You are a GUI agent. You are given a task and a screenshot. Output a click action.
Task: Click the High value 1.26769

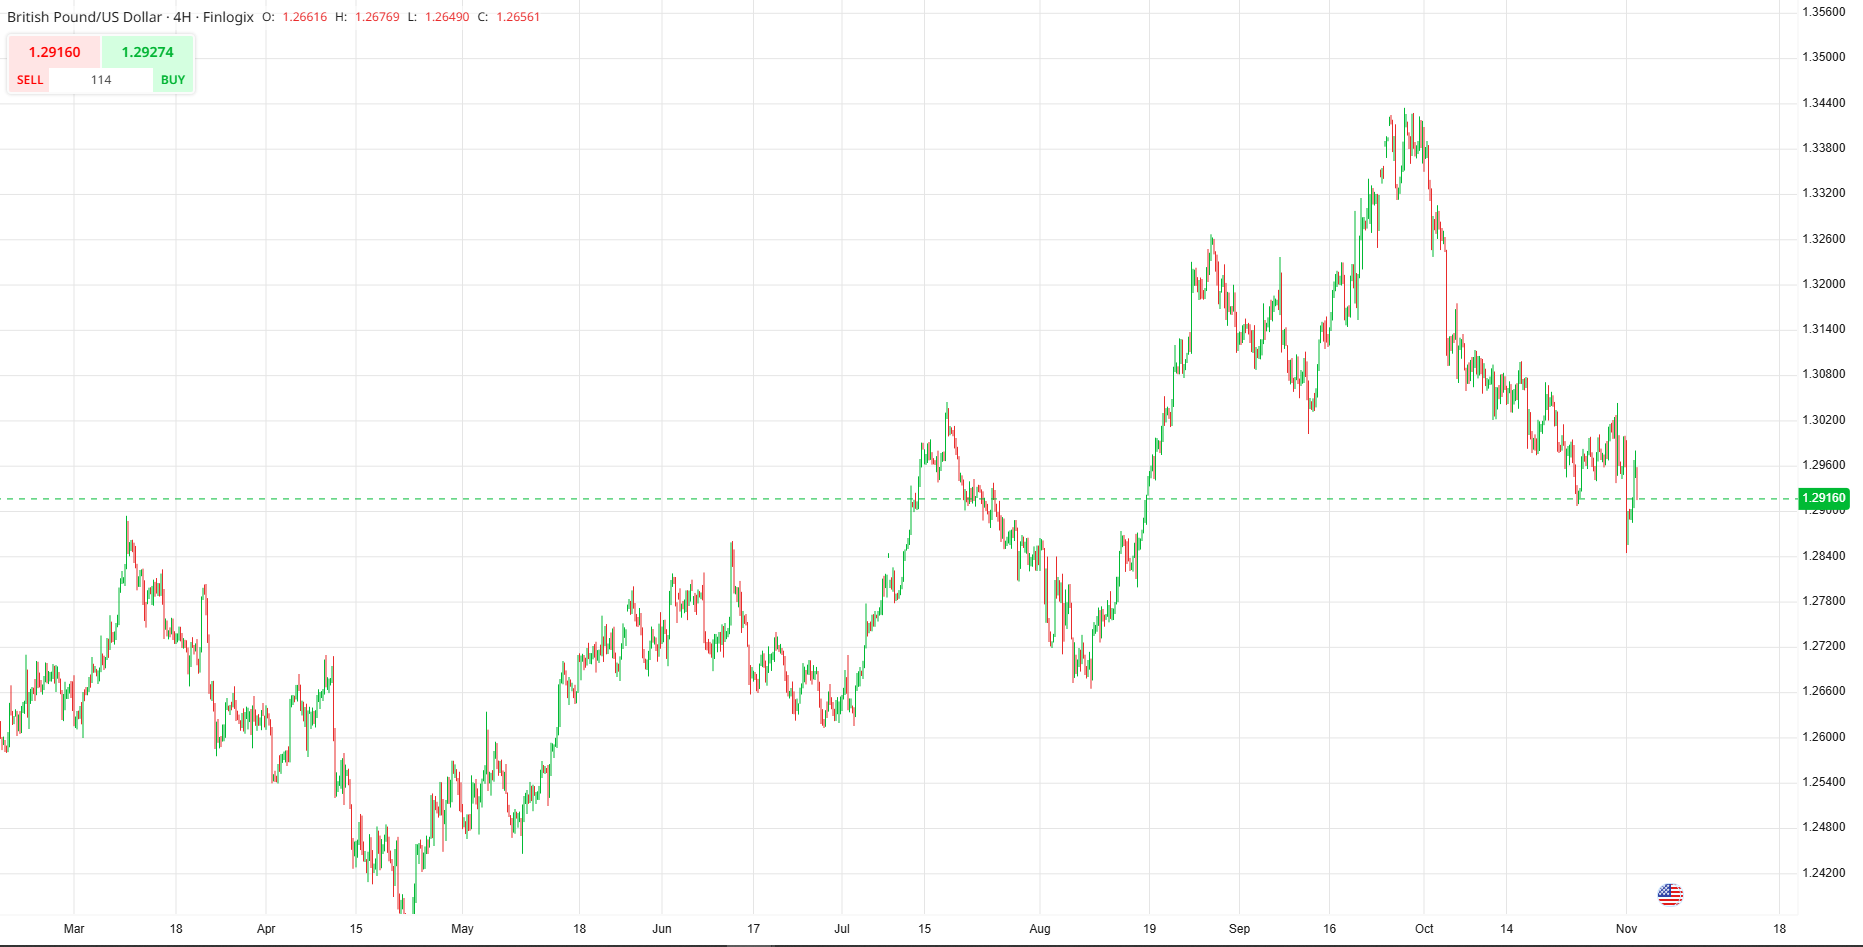pyautogui.click(x=377, y=17)
